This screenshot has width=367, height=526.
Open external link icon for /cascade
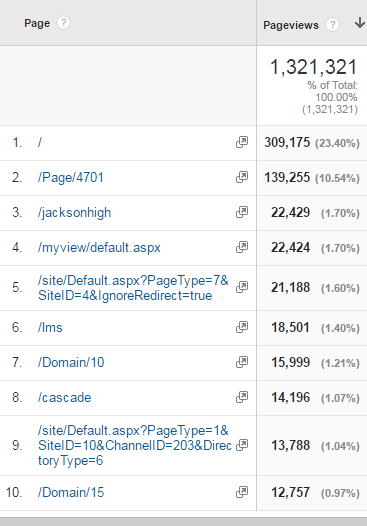(x=242, y=397)
